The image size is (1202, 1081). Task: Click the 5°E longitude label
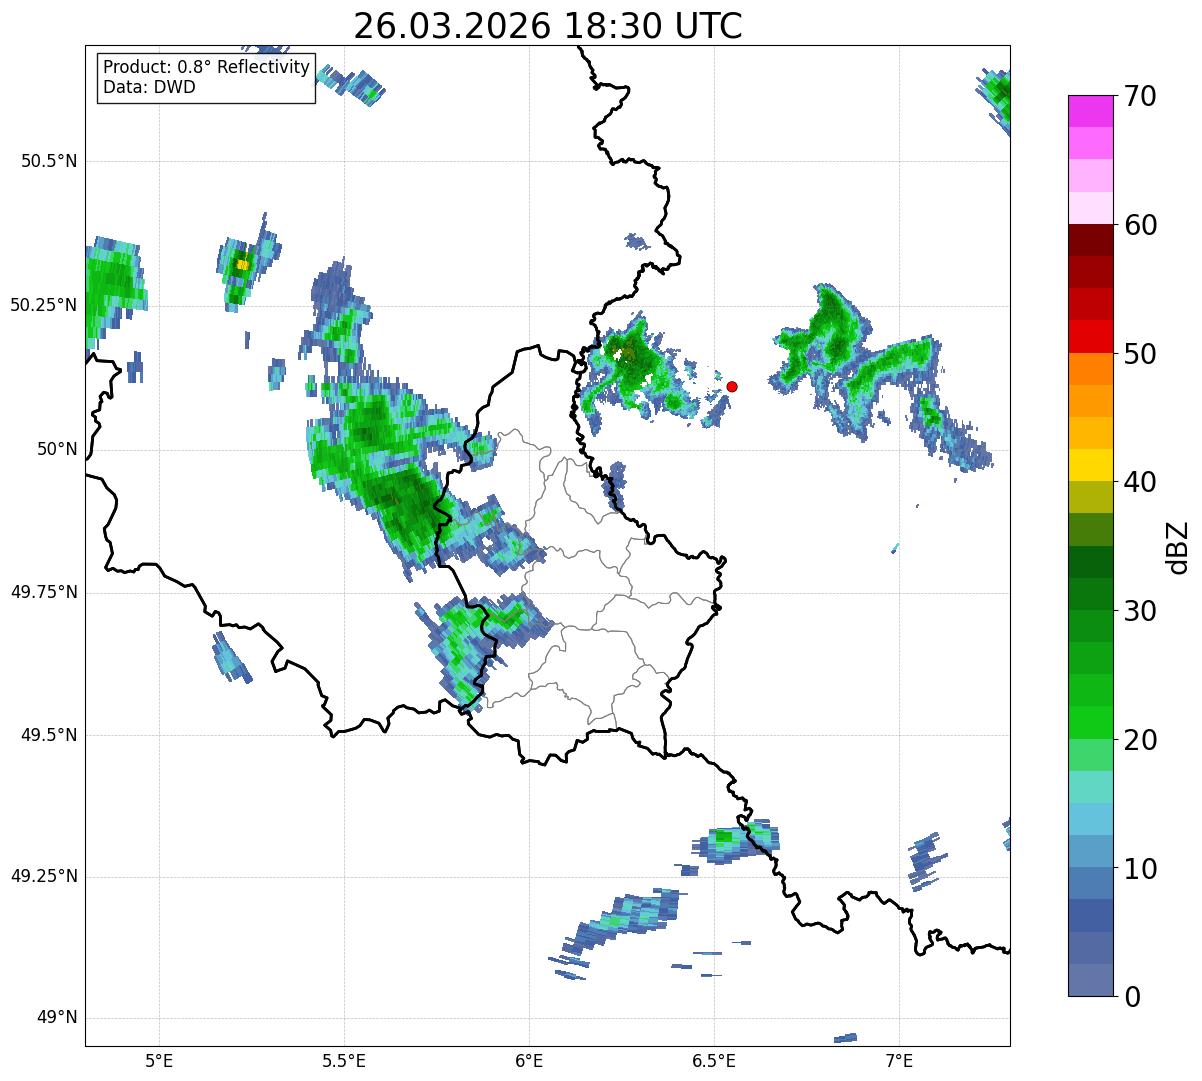click(x=159, y=1062)
